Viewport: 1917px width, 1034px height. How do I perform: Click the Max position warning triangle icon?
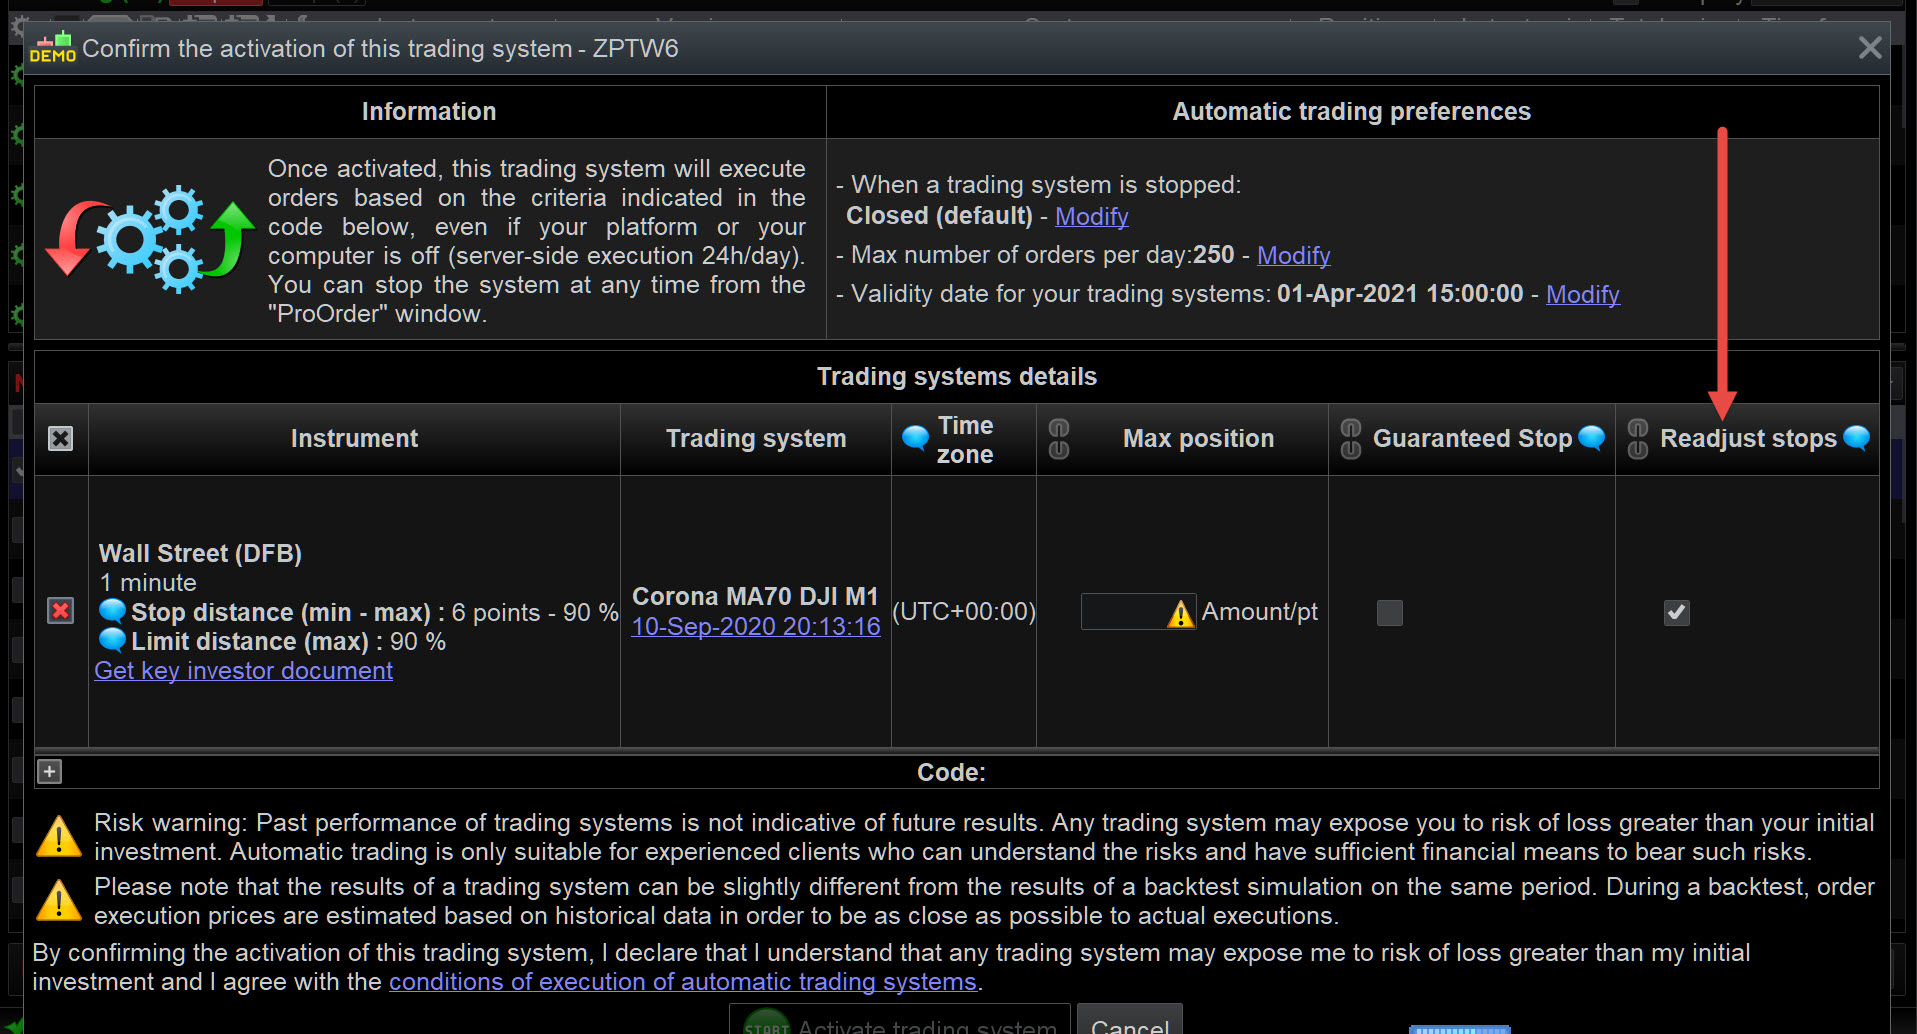(1180, 613)
